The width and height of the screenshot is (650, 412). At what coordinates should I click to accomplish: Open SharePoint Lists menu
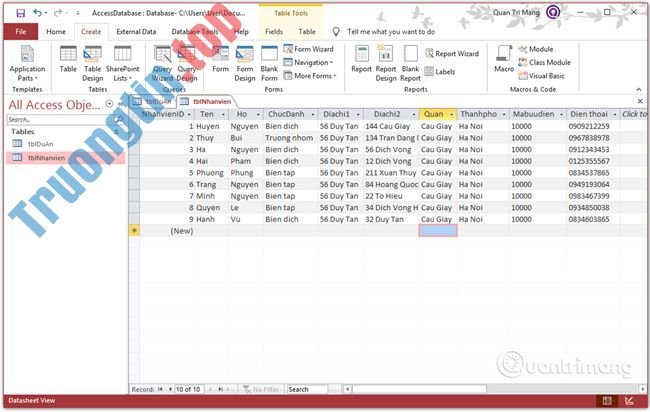click(123, 63)
